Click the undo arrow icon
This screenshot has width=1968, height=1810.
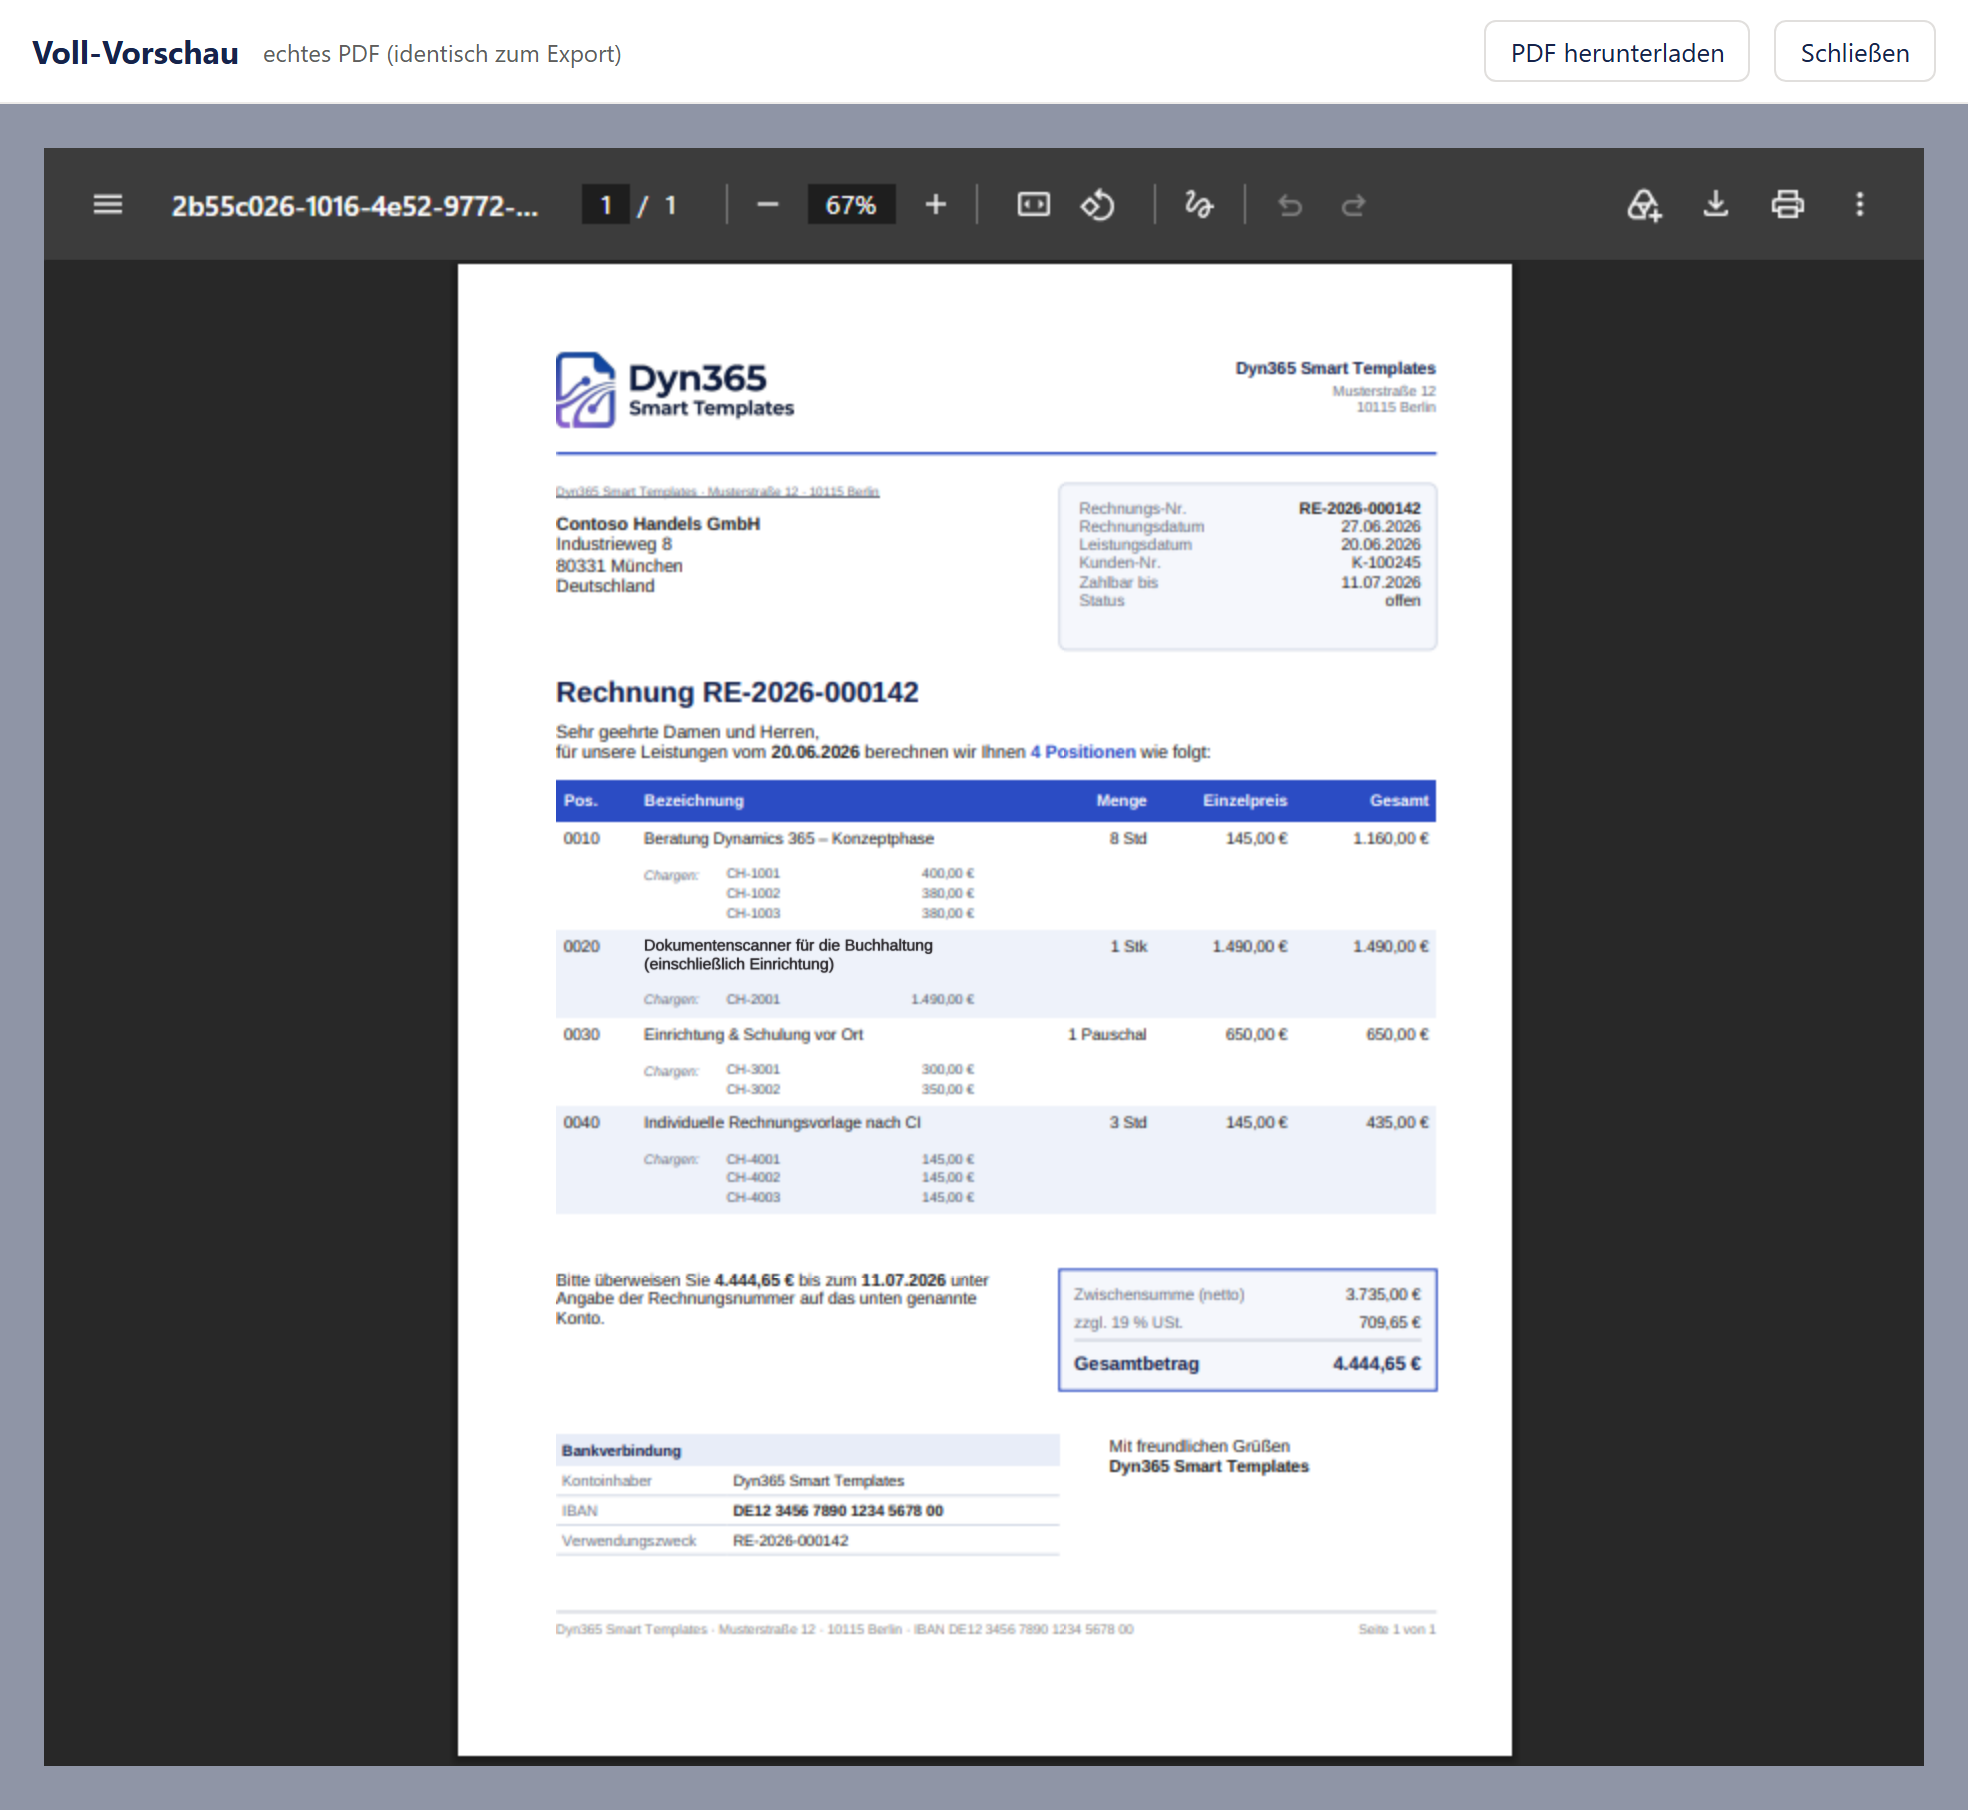pyautogui.click(x=1290, y=205)
